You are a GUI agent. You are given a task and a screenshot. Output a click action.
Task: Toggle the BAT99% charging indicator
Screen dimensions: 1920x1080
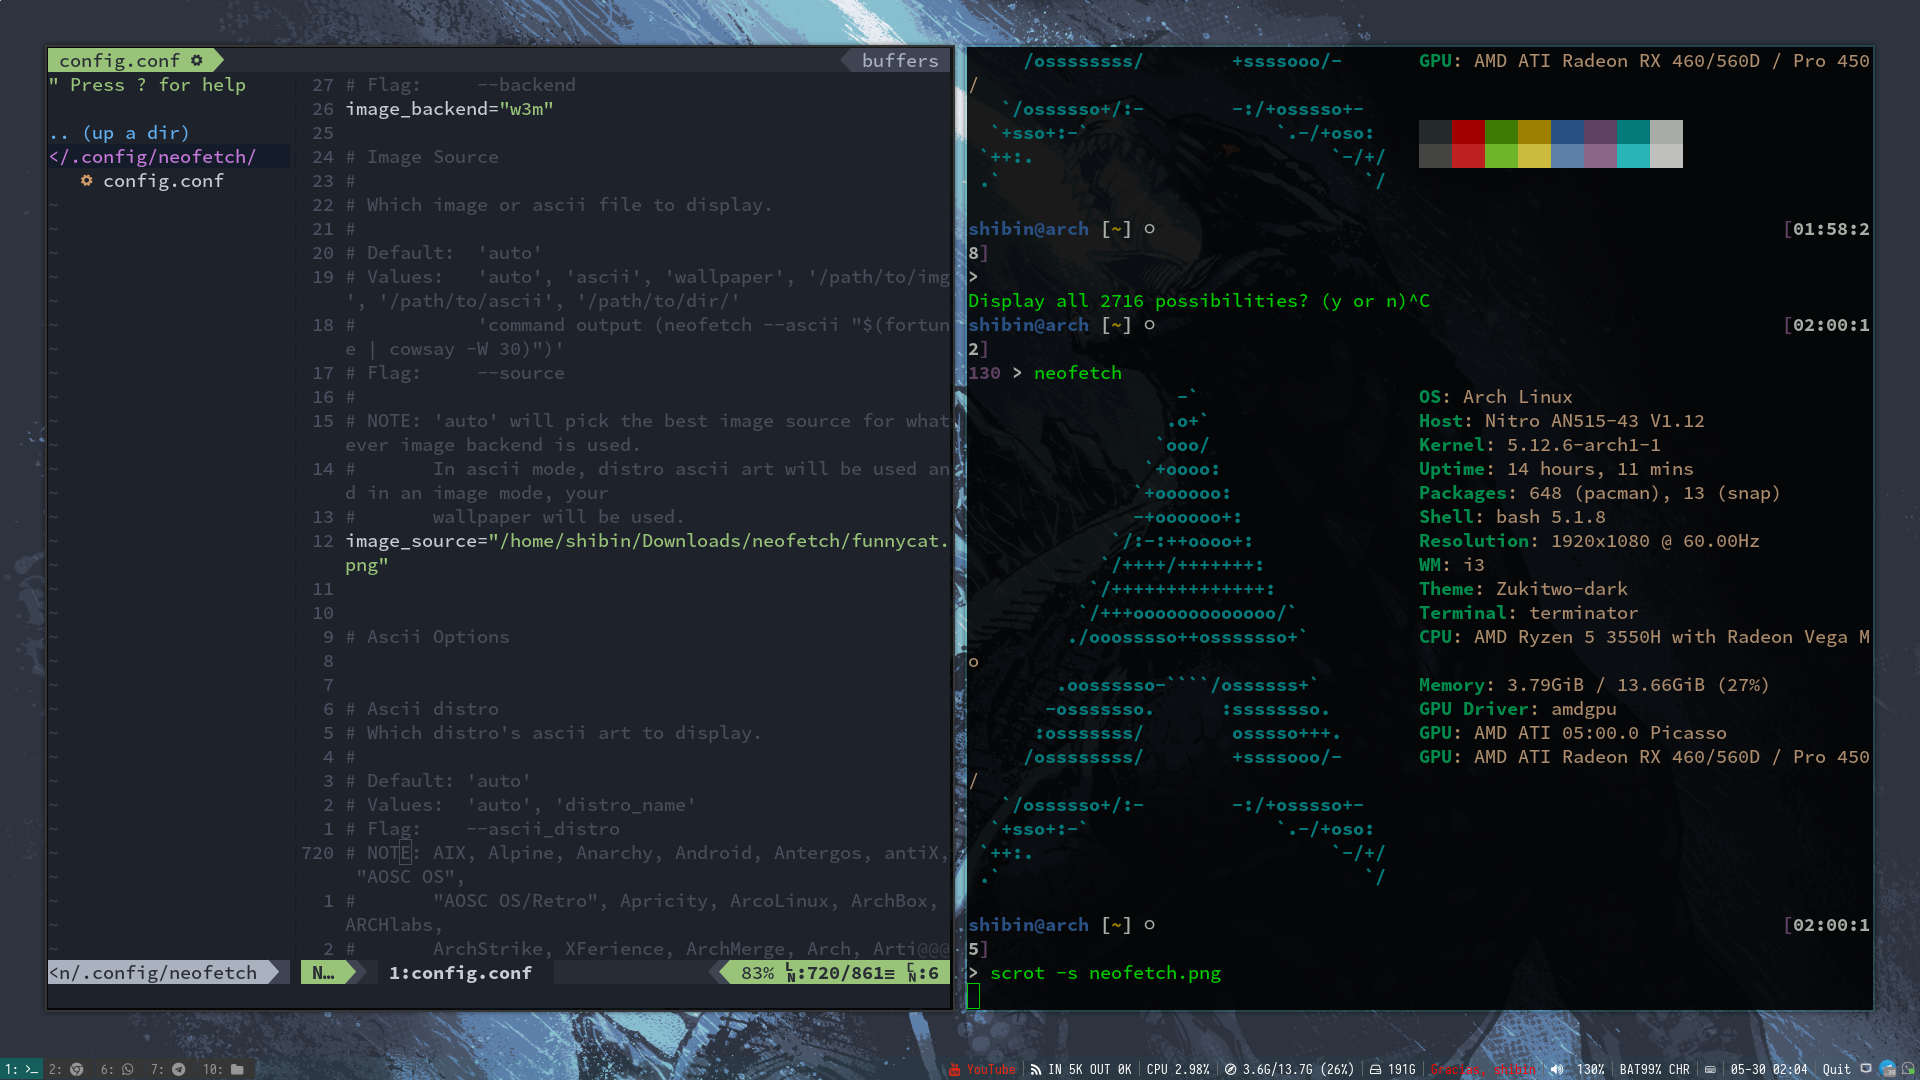point(1653,1069)
